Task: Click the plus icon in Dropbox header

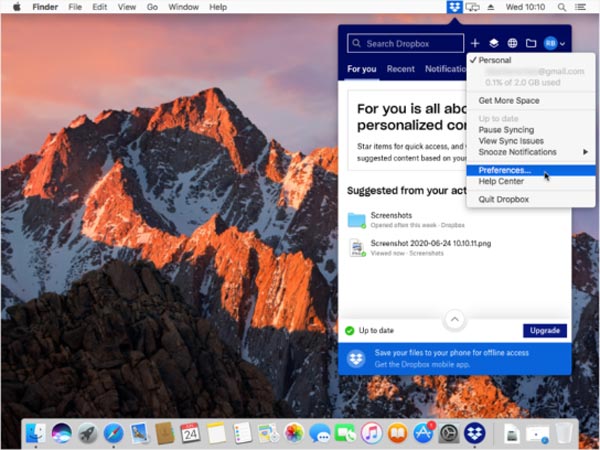Action: coord(475,43)
